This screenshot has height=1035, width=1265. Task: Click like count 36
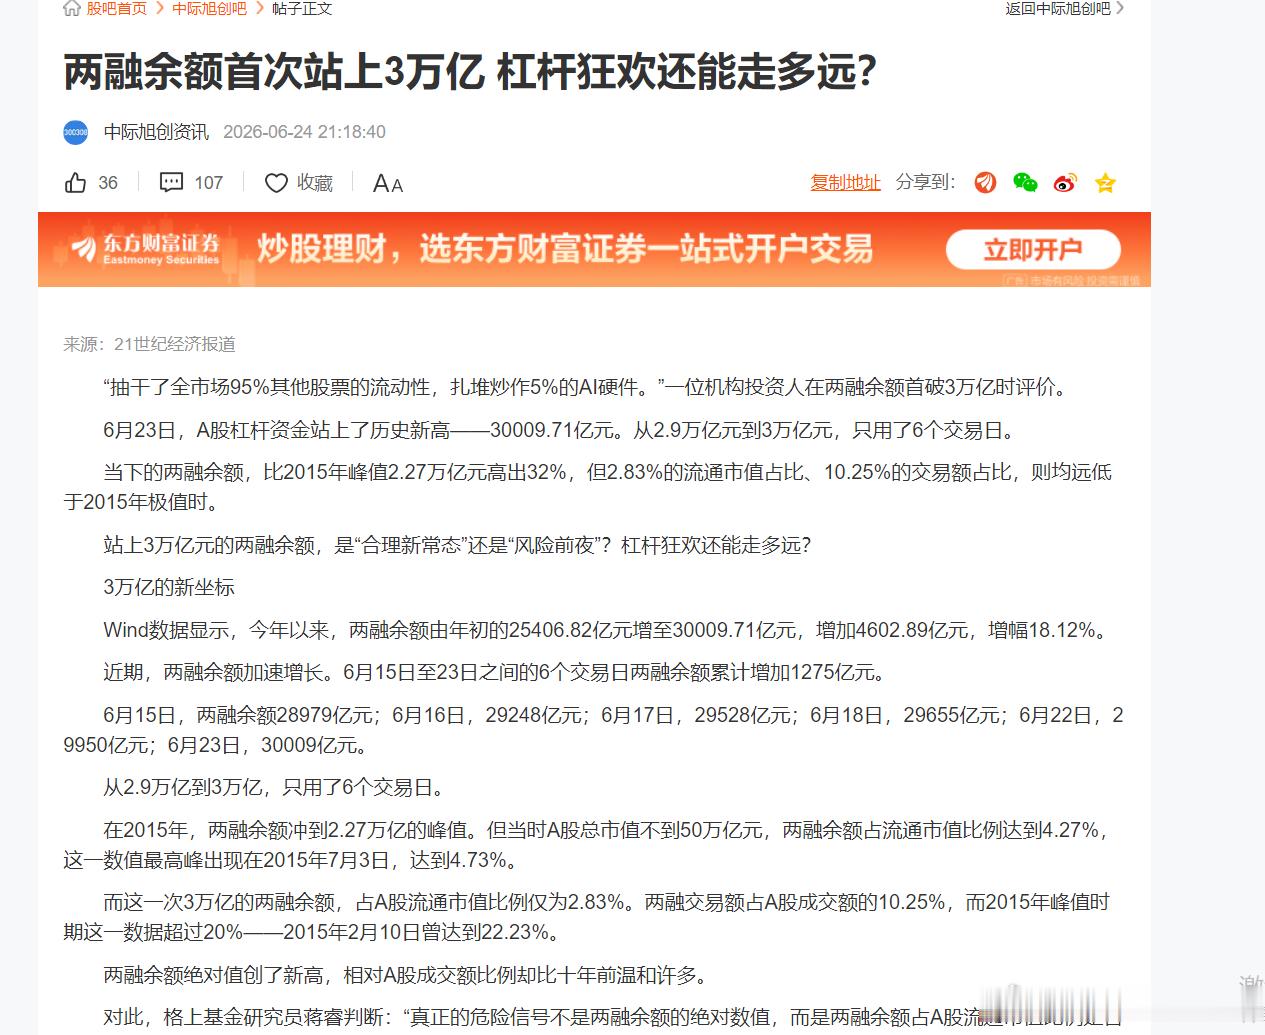click(108, 183)
